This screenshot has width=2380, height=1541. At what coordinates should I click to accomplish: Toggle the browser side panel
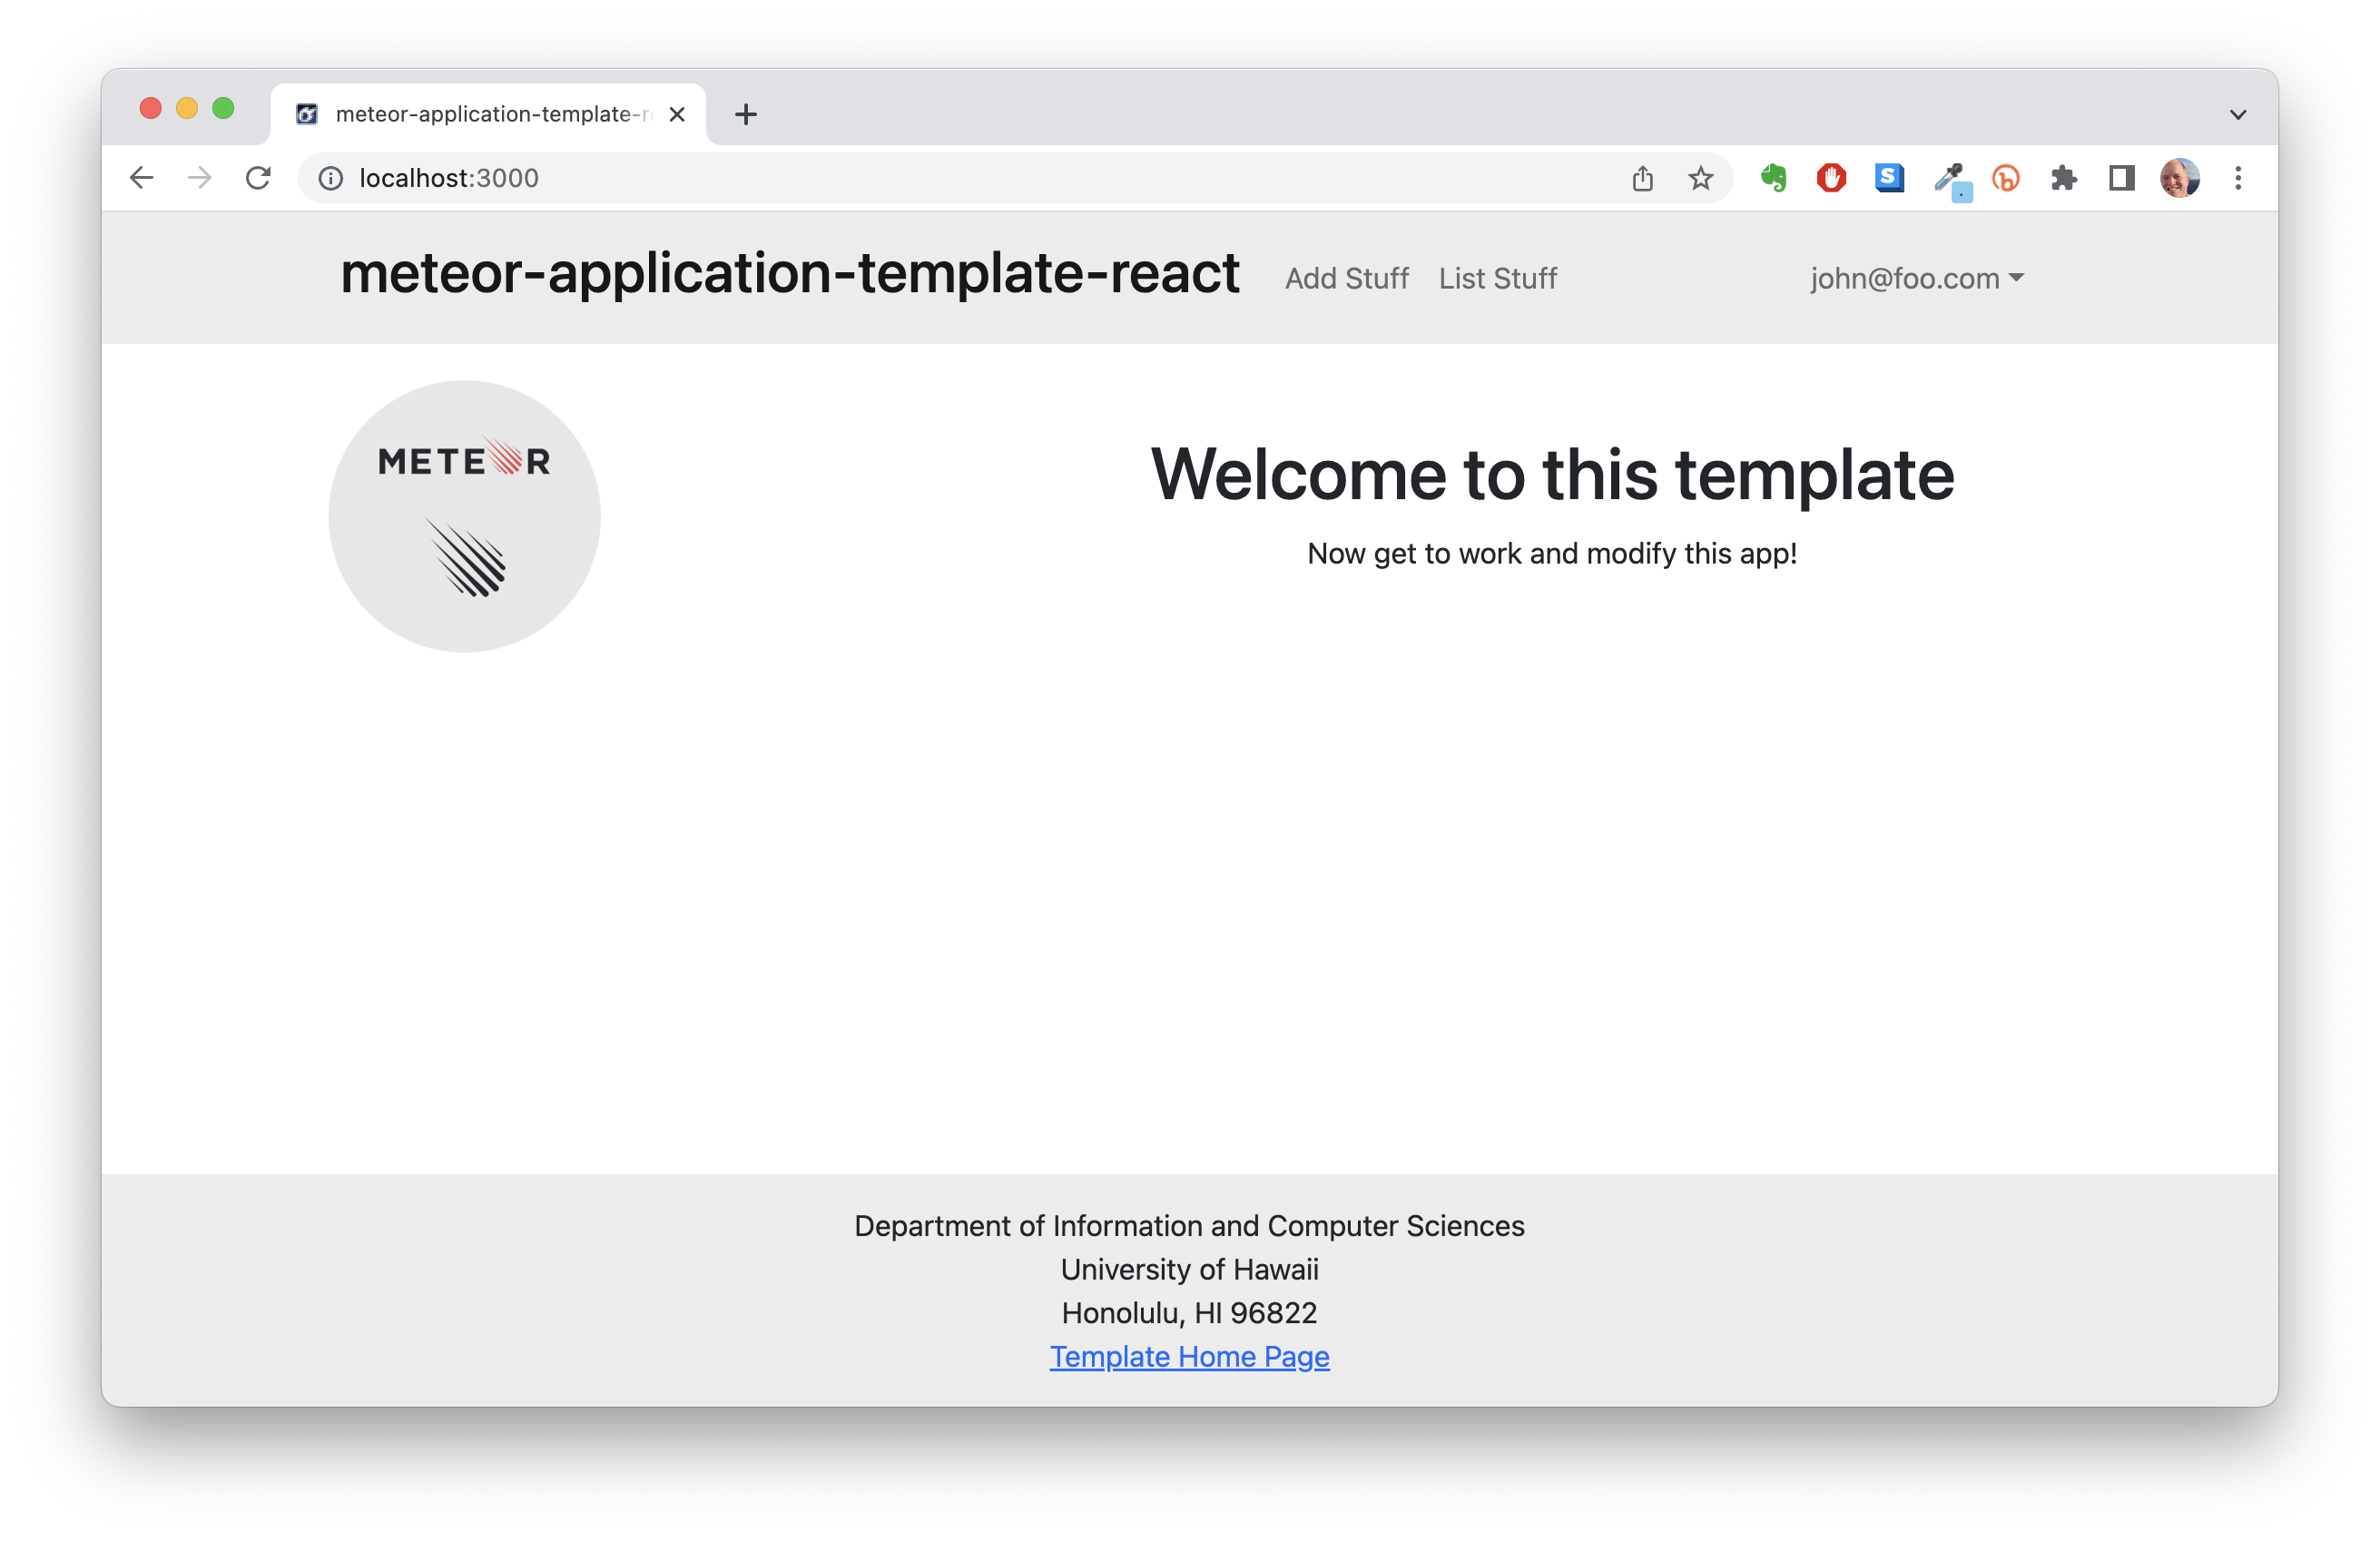(2121, 178)
